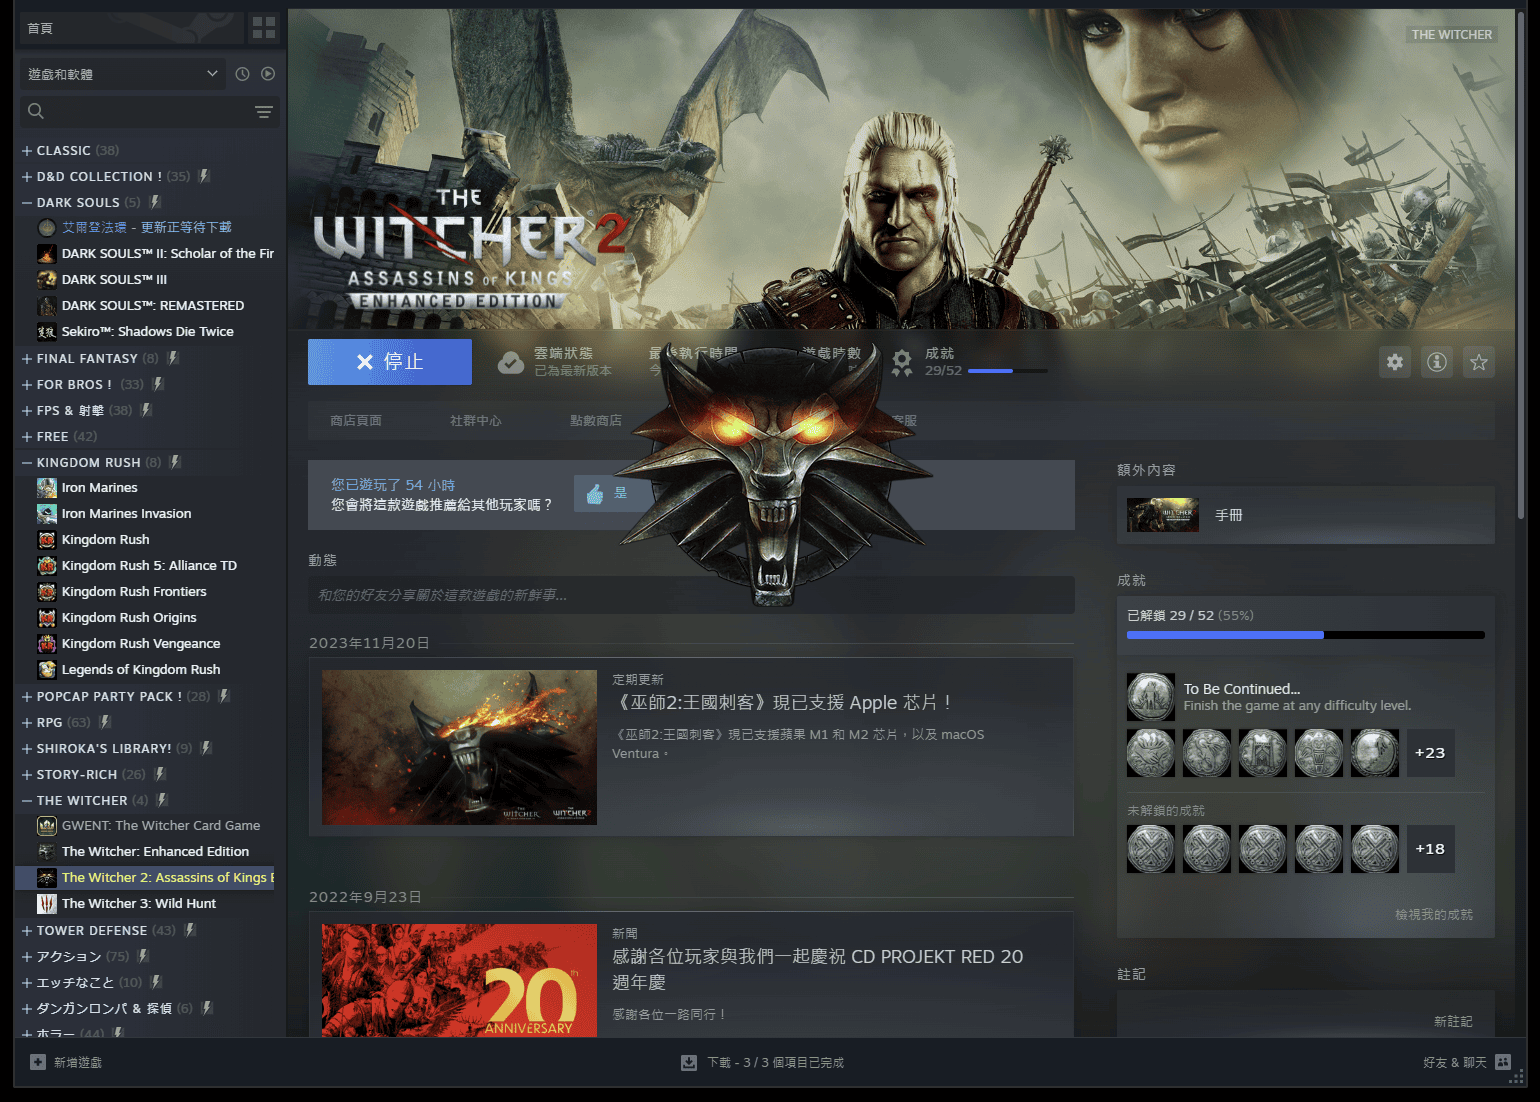Switch library to grid view icon
Screen dimensions: 1540x1102
(x=264, y=28)
